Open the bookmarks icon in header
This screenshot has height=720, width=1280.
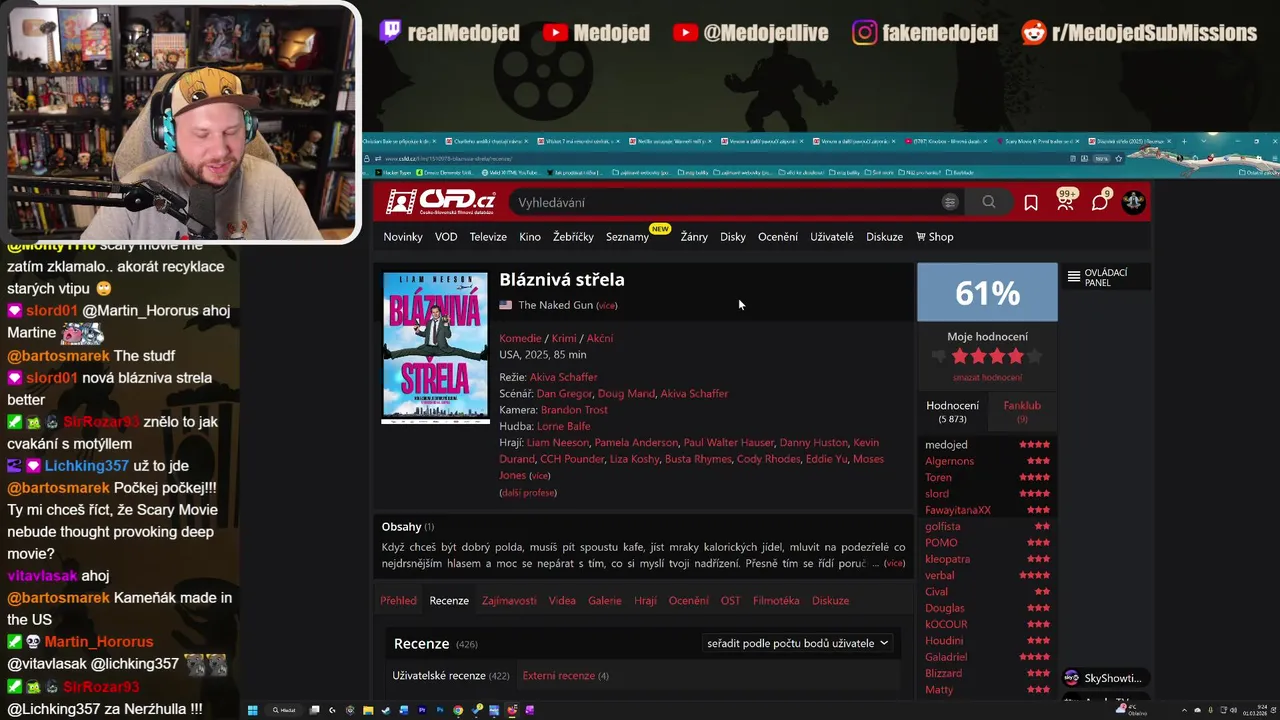tap(1031, 202)
